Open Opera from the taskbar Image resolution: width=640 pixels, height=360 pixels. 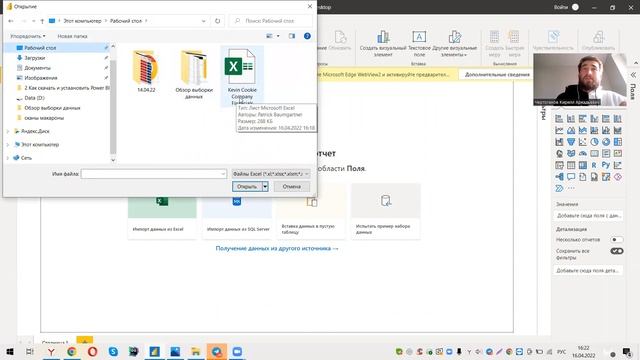pos(93,351)
